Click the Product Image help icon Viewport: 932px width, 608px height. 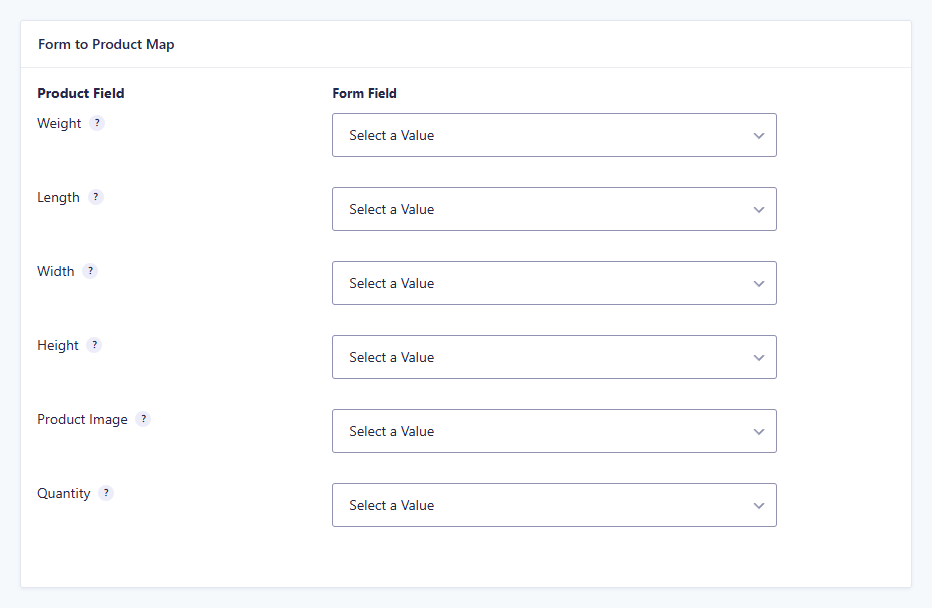coord(143,419)
